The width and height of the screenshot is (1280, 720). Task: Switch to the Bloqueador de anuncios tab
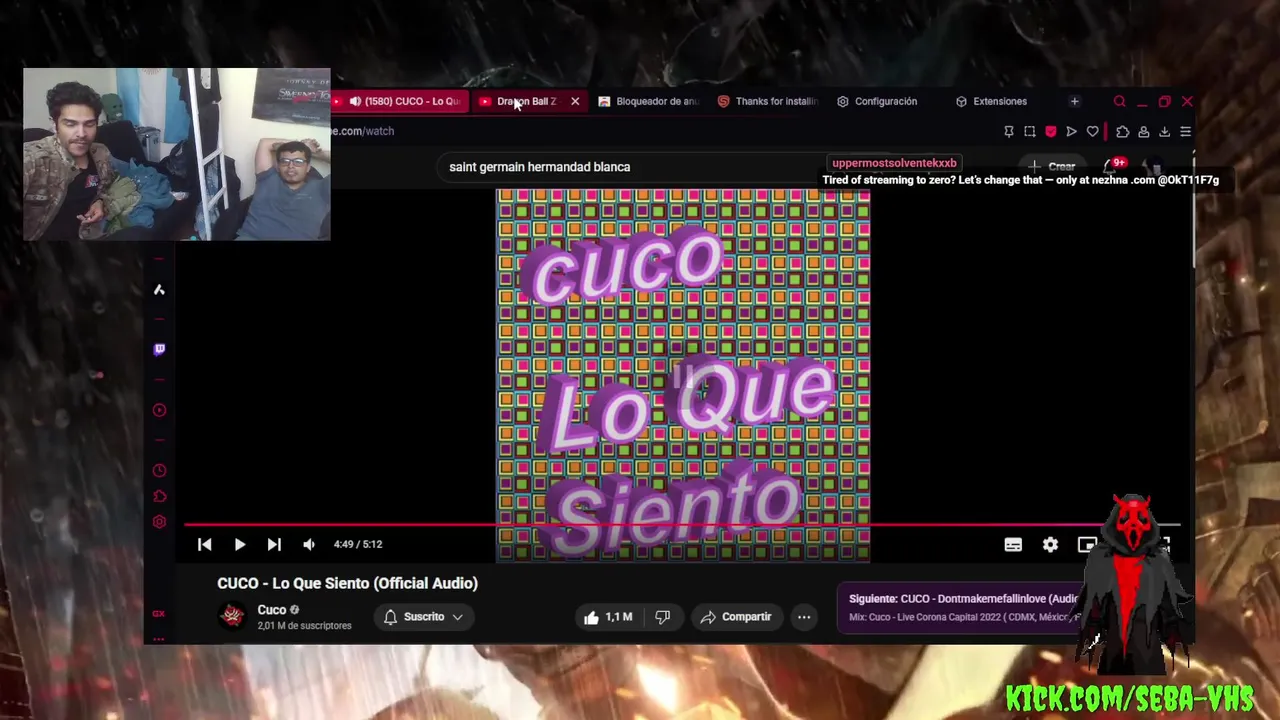coord(648,101)
